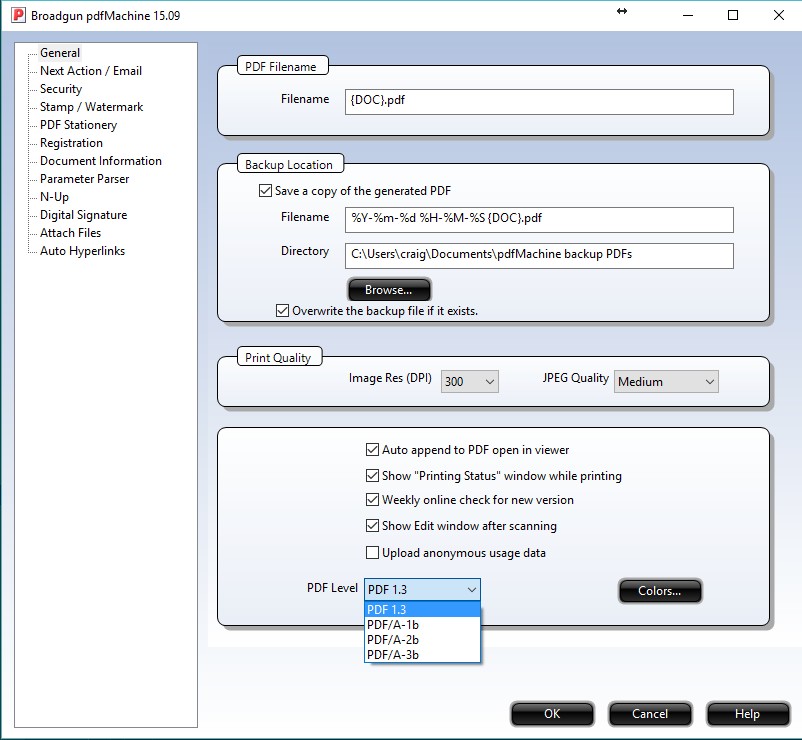Viewport: 802px width, 740px height.
Task: Select the Auto Hyperlinks category
Action: click(82, 251)
